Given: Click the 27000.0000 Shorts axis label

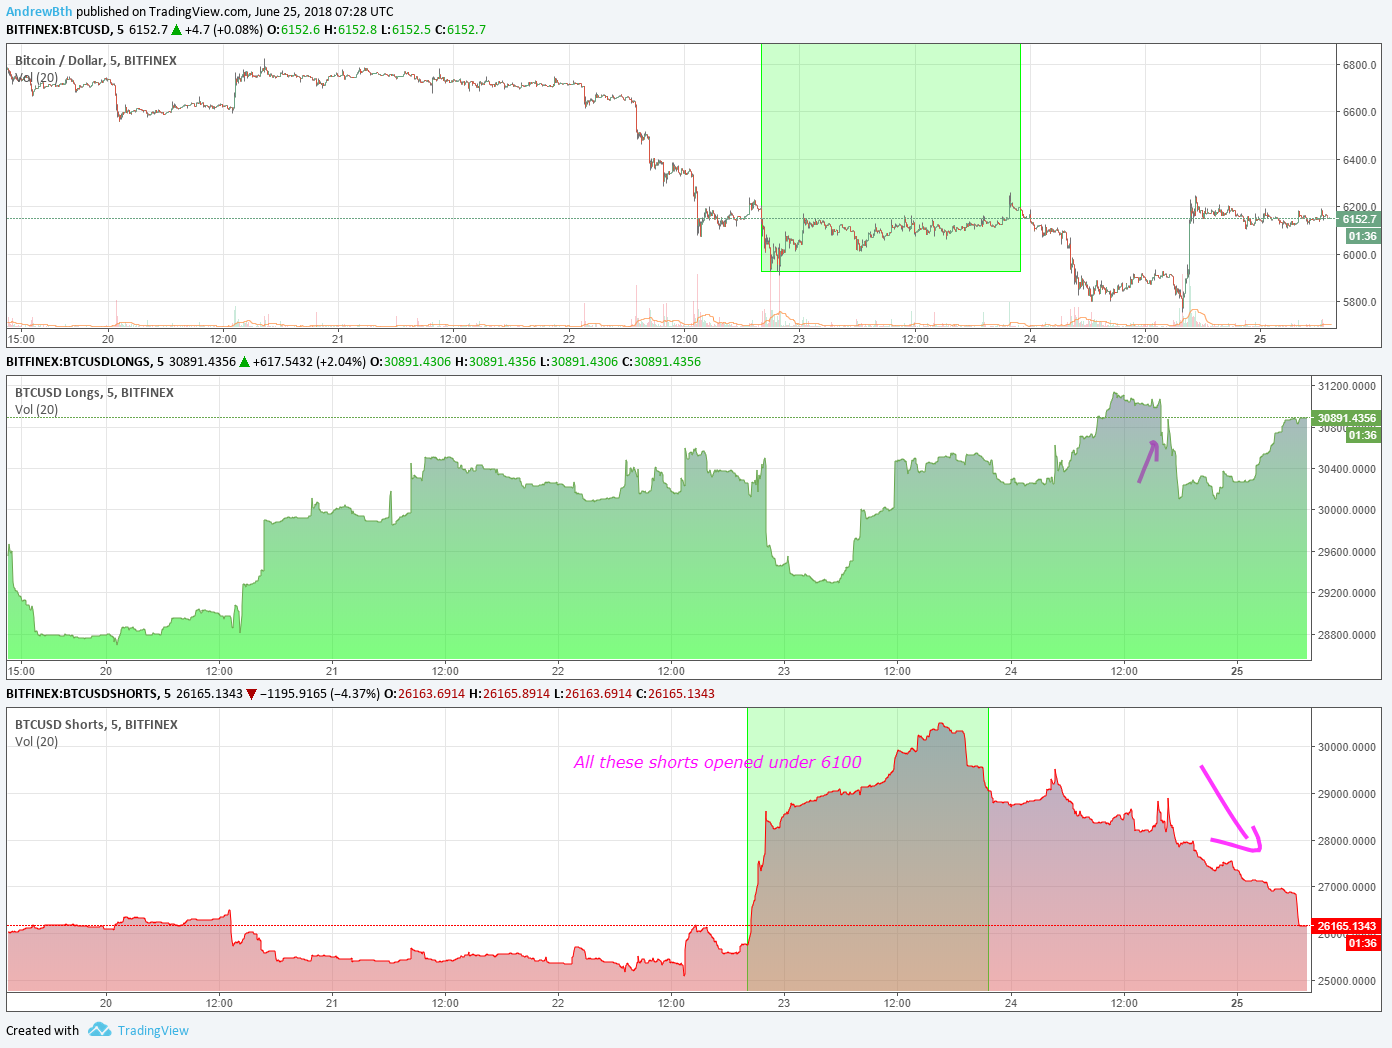Looking at the screenshot, I should [x=1347, y=887].
